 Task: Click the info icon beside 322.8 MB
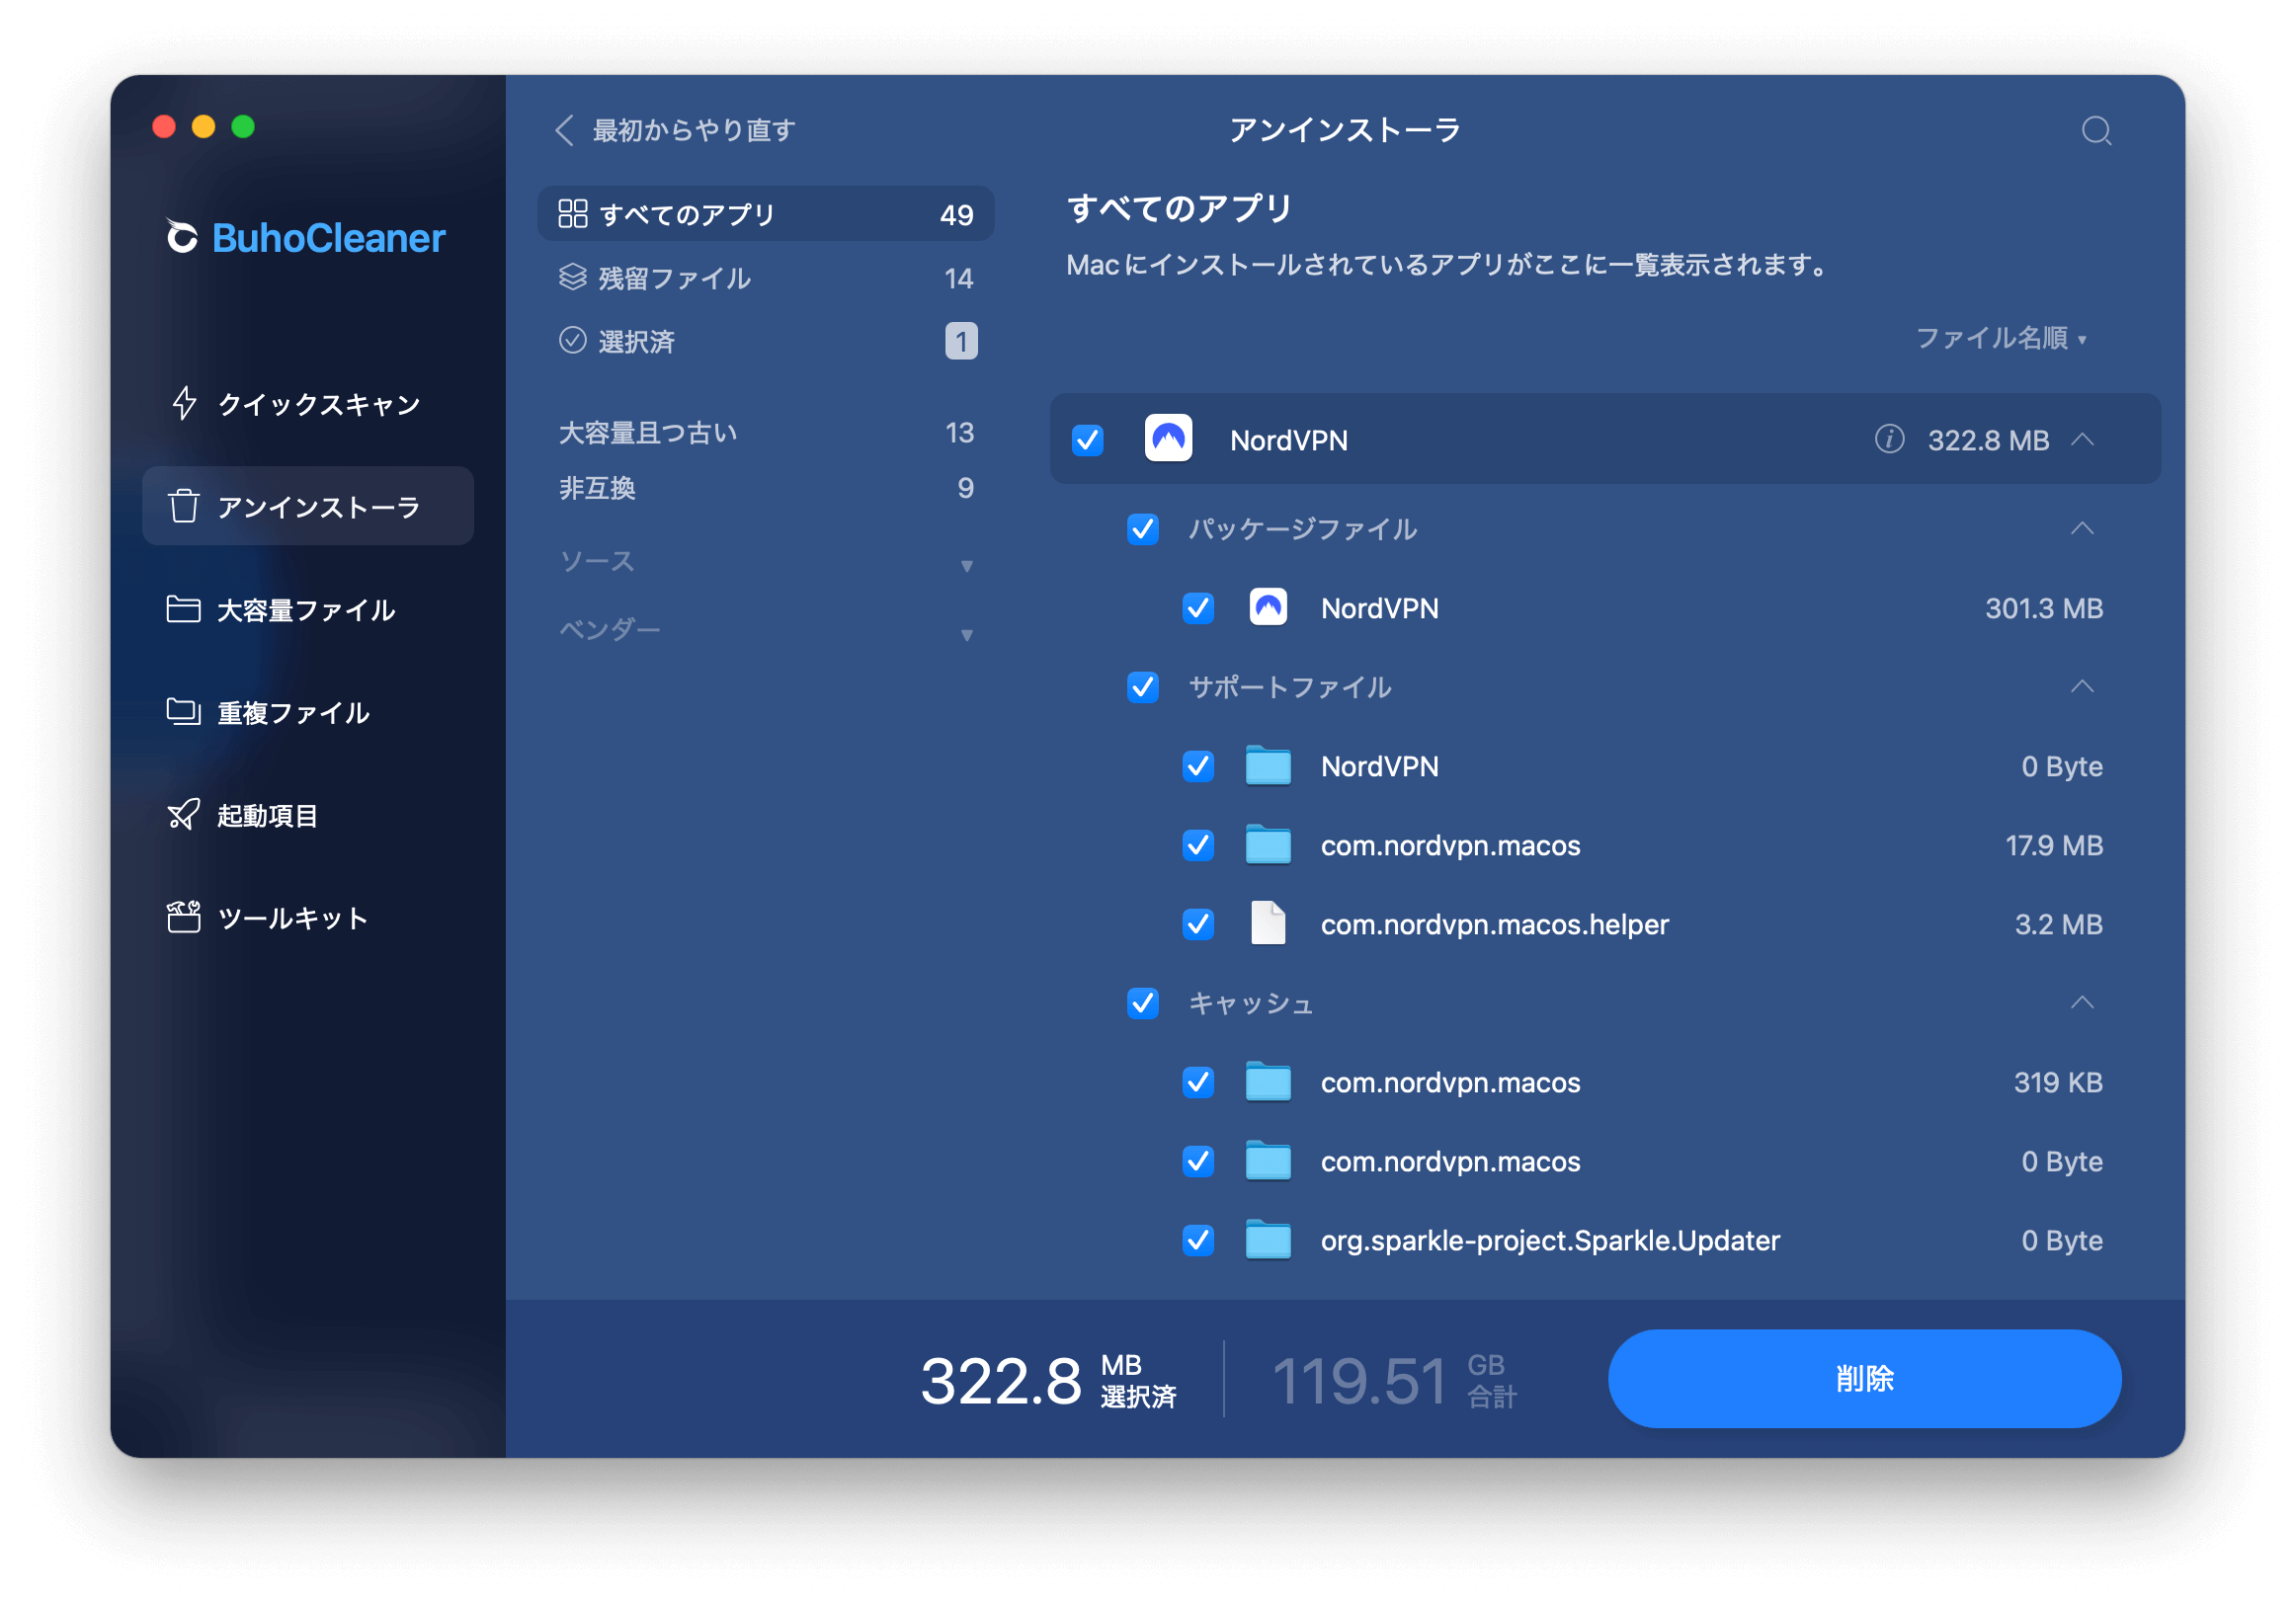click(1888, 439)
